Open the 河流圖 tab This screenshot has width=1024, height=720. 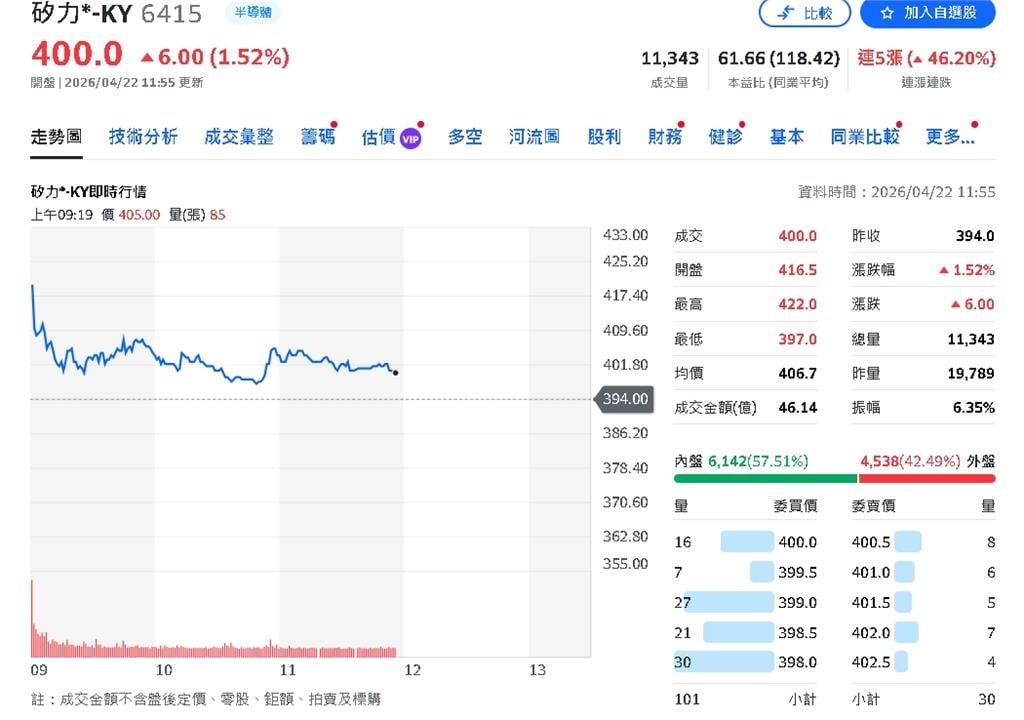coord(533,137)
